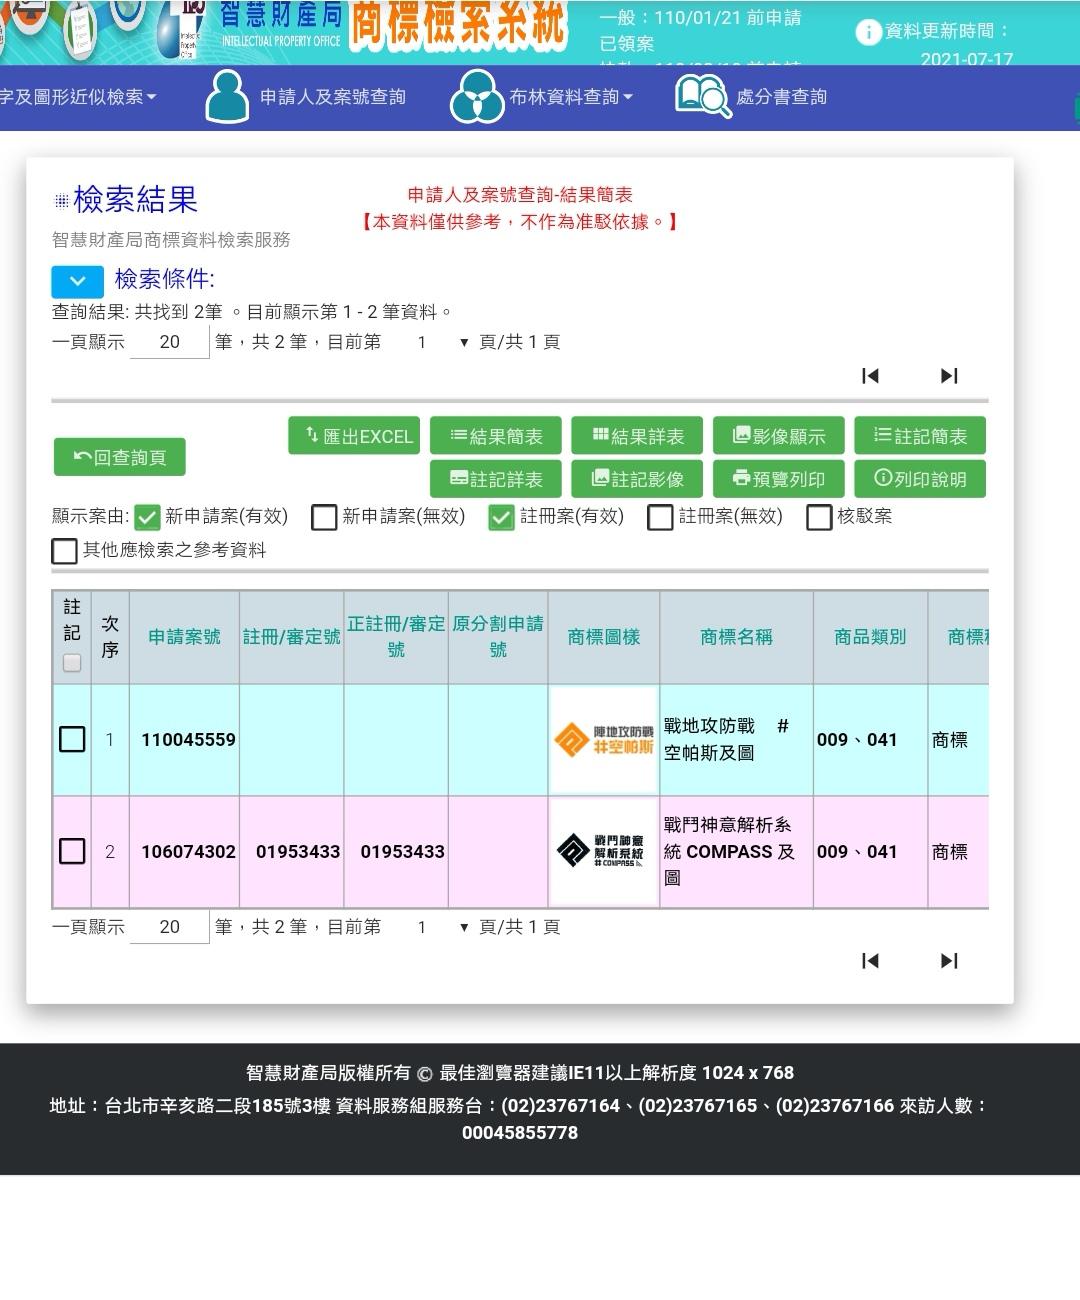Image resolution: width=1080 pixels, height=1300 pixels.
Task: Go to last page in bottom pager
Action: tap(949, 961)
